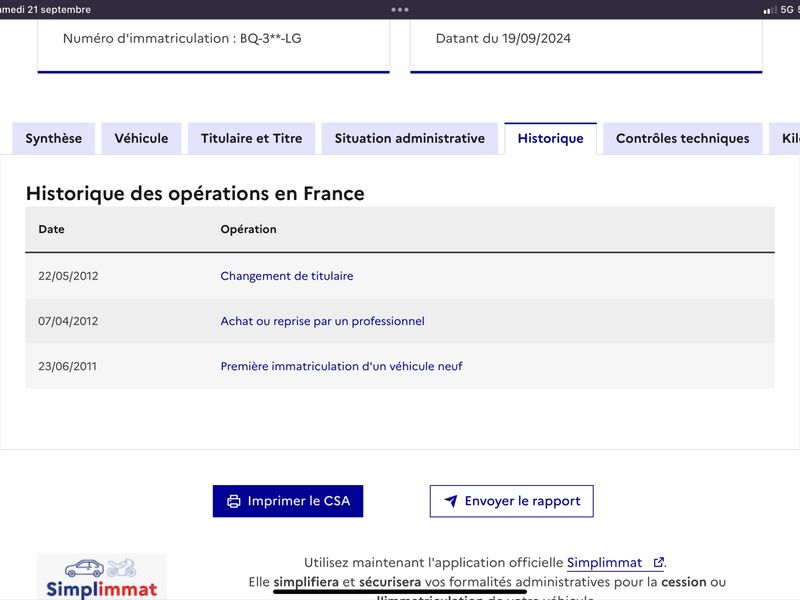Open the Synthèse tab
The image size is (800, 600).
point(54,138)
